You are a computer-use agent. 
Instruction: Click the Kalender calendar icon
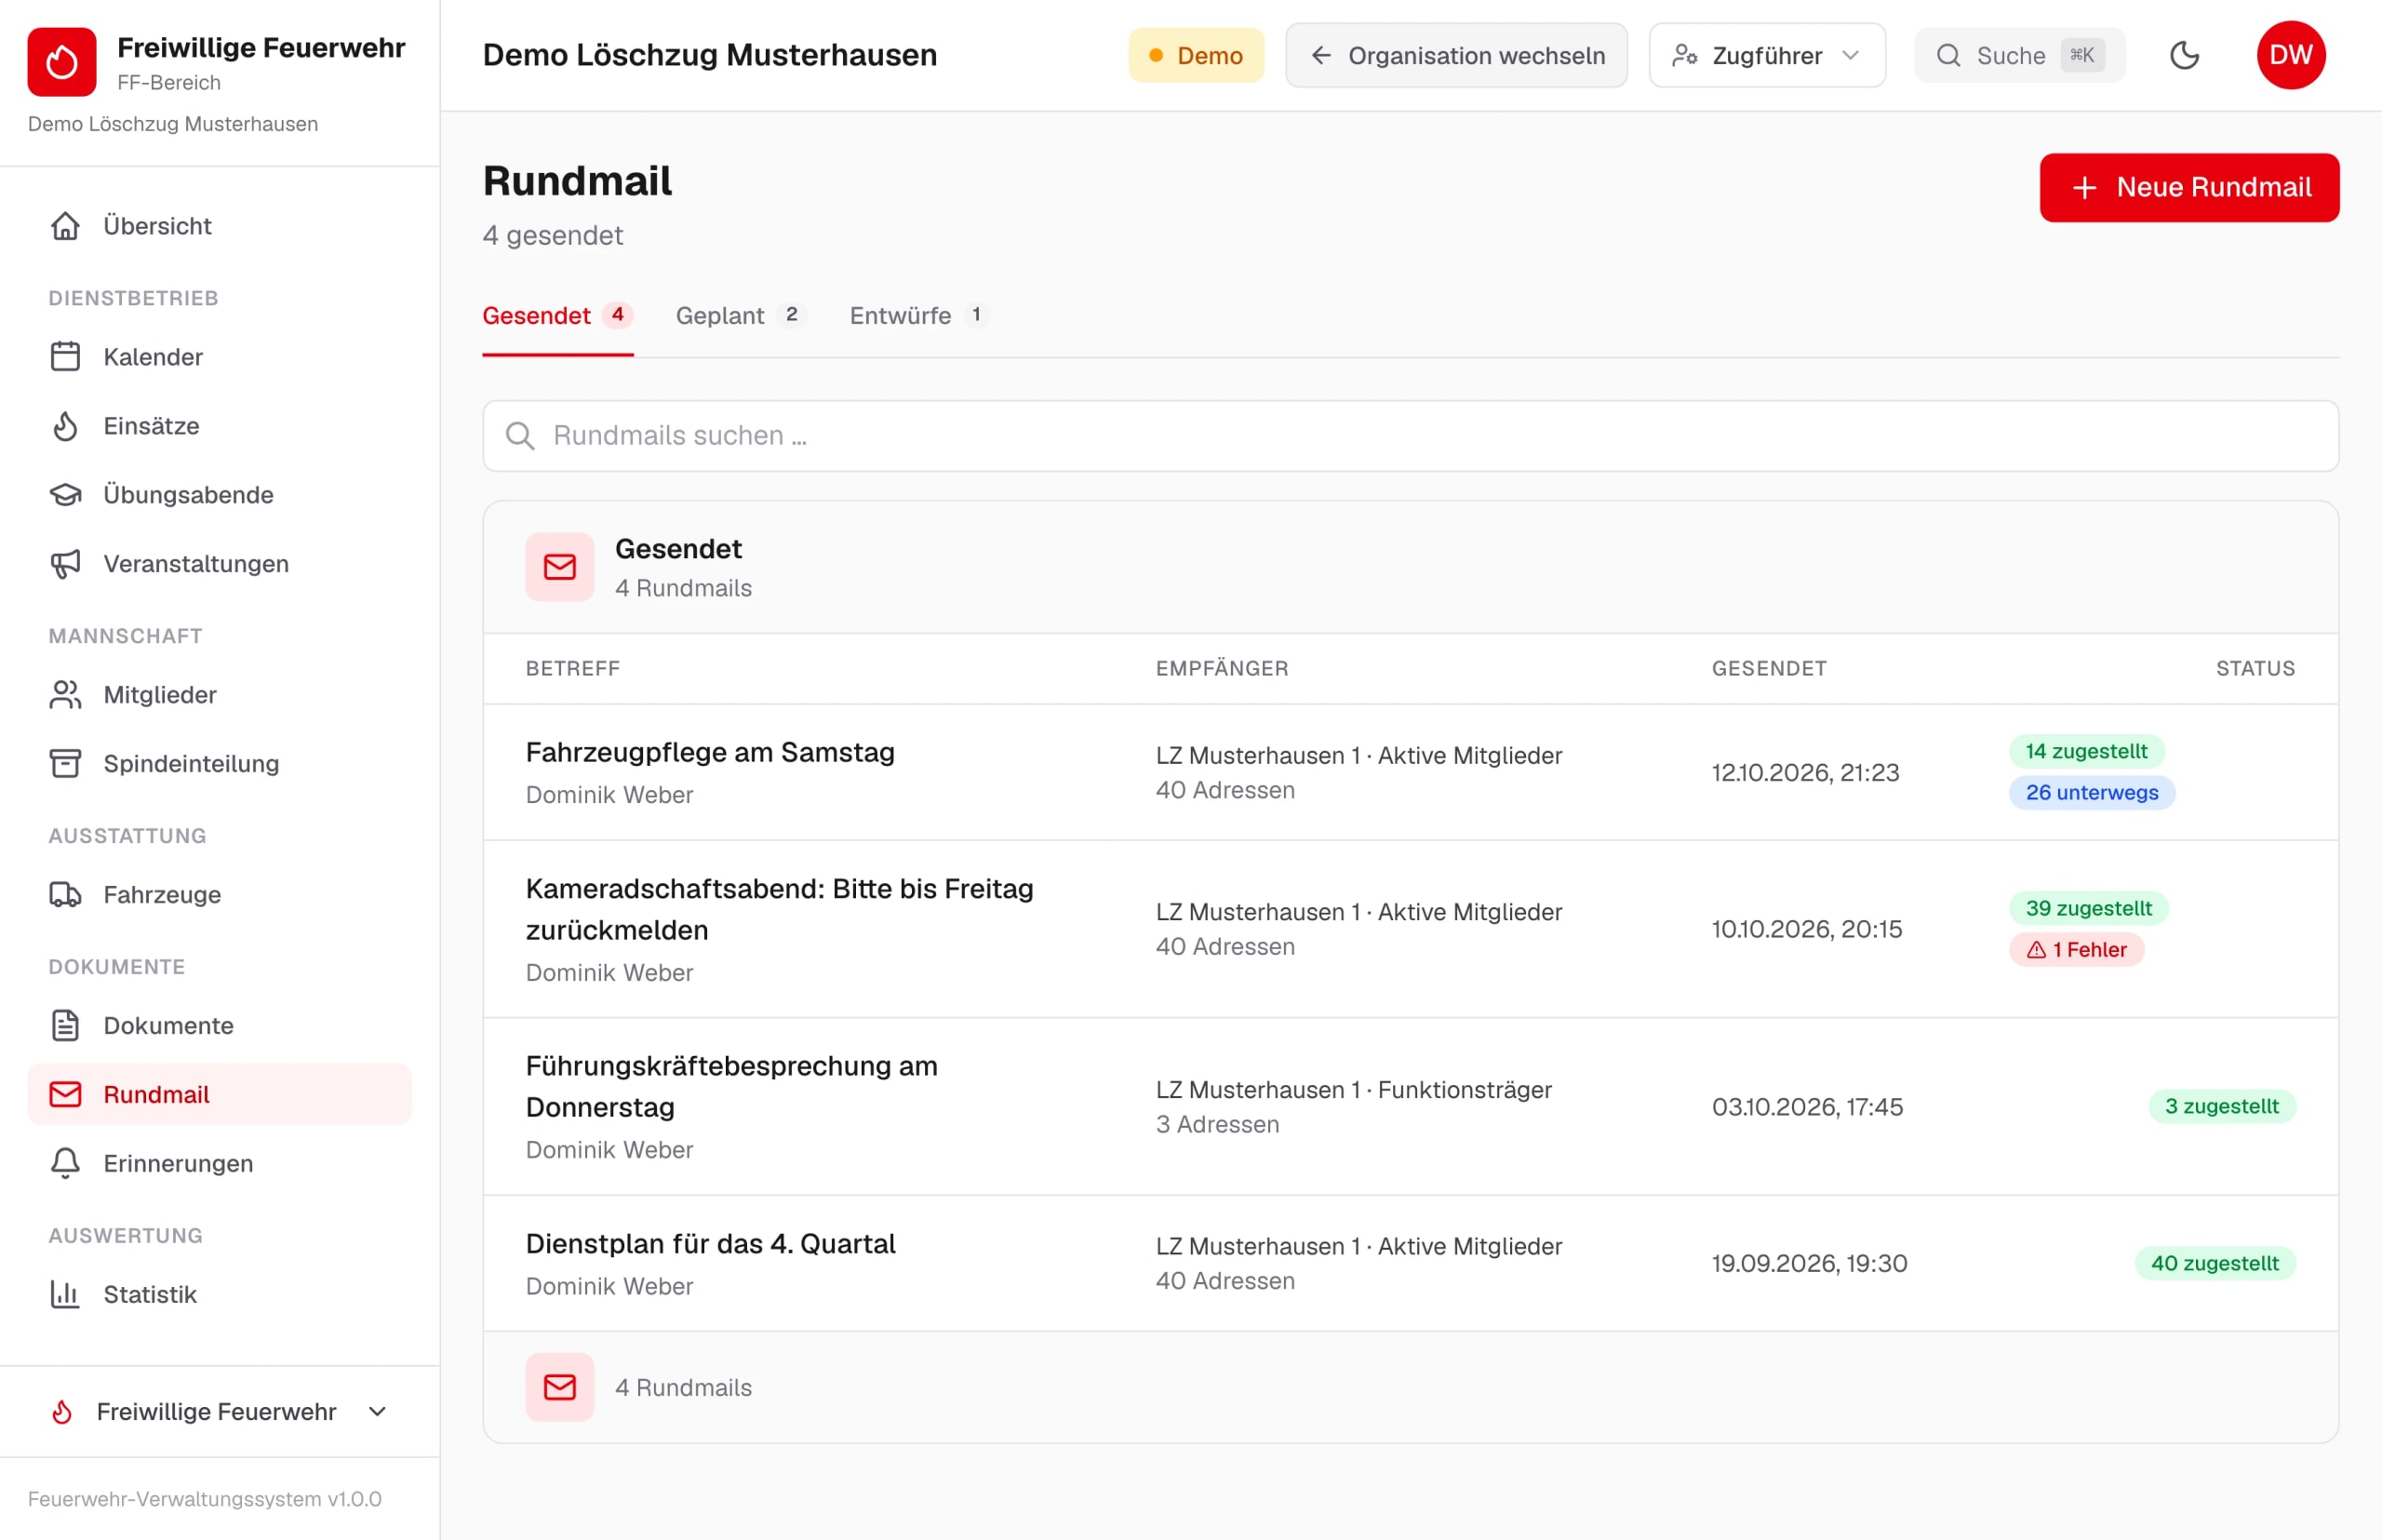point(66,357)
